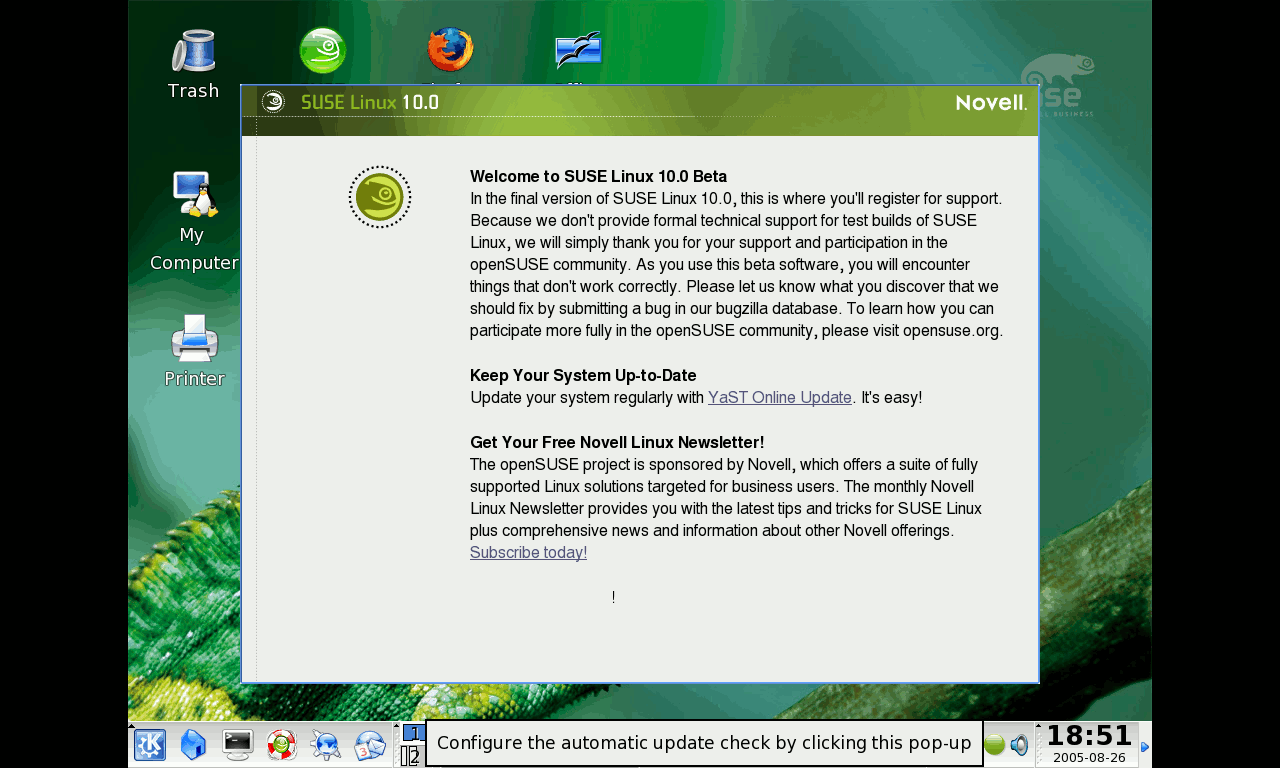Open the green SUSE gecko desktop icon
The height and width of the screenshot is (768, 1280).
(x=322, y=50)
